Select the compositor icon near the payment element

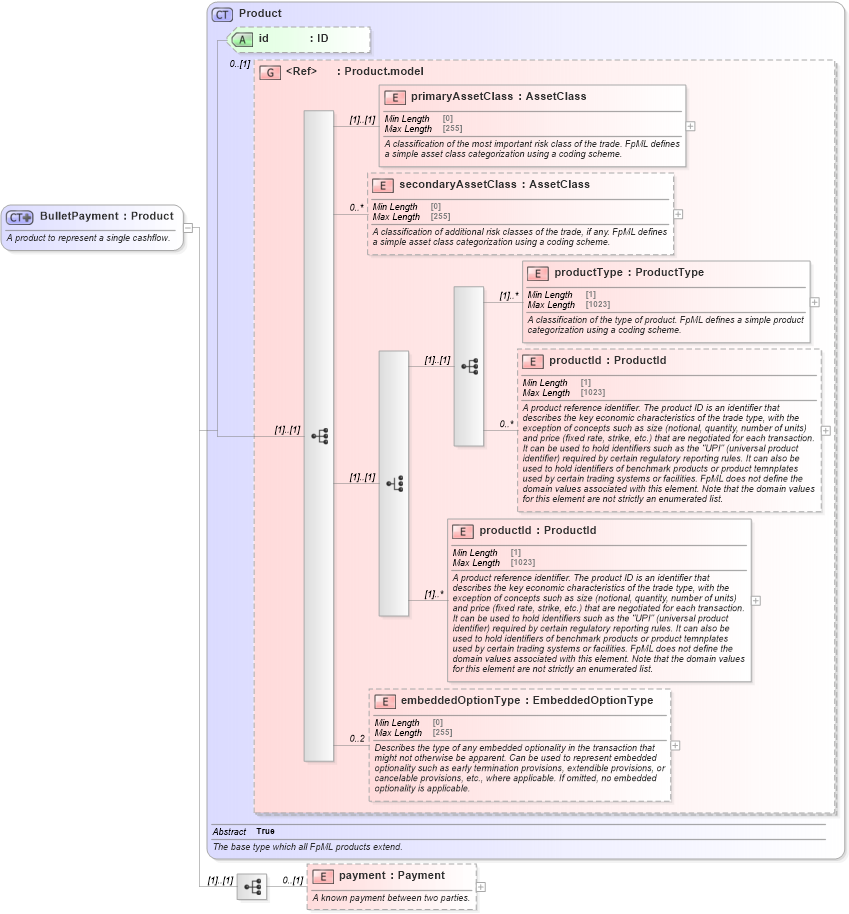pyautogui.click(x=254, y=886)
